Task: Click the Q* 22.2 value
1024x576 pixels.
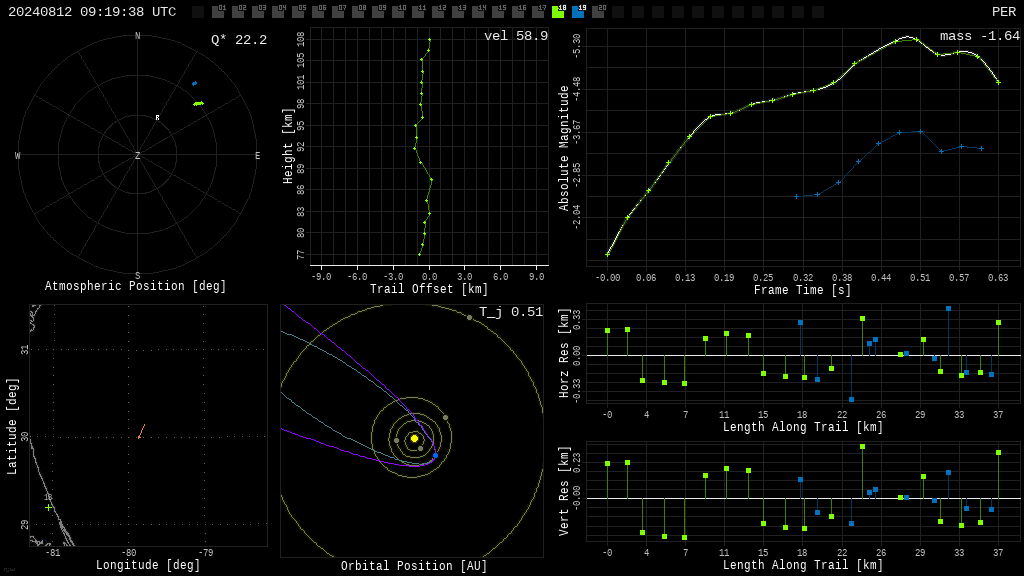Action: pos(239,40)
